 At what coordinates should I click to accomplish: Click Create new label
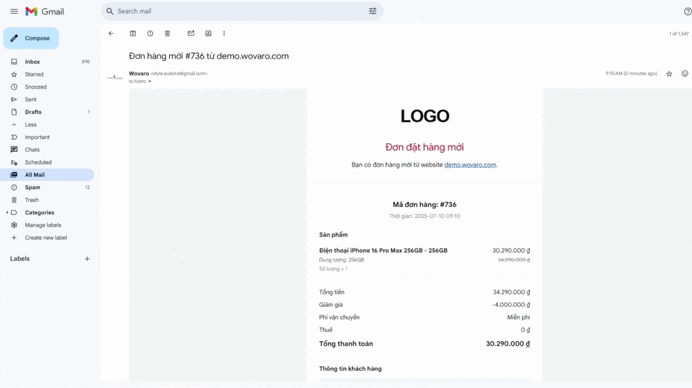pos(46,237)
